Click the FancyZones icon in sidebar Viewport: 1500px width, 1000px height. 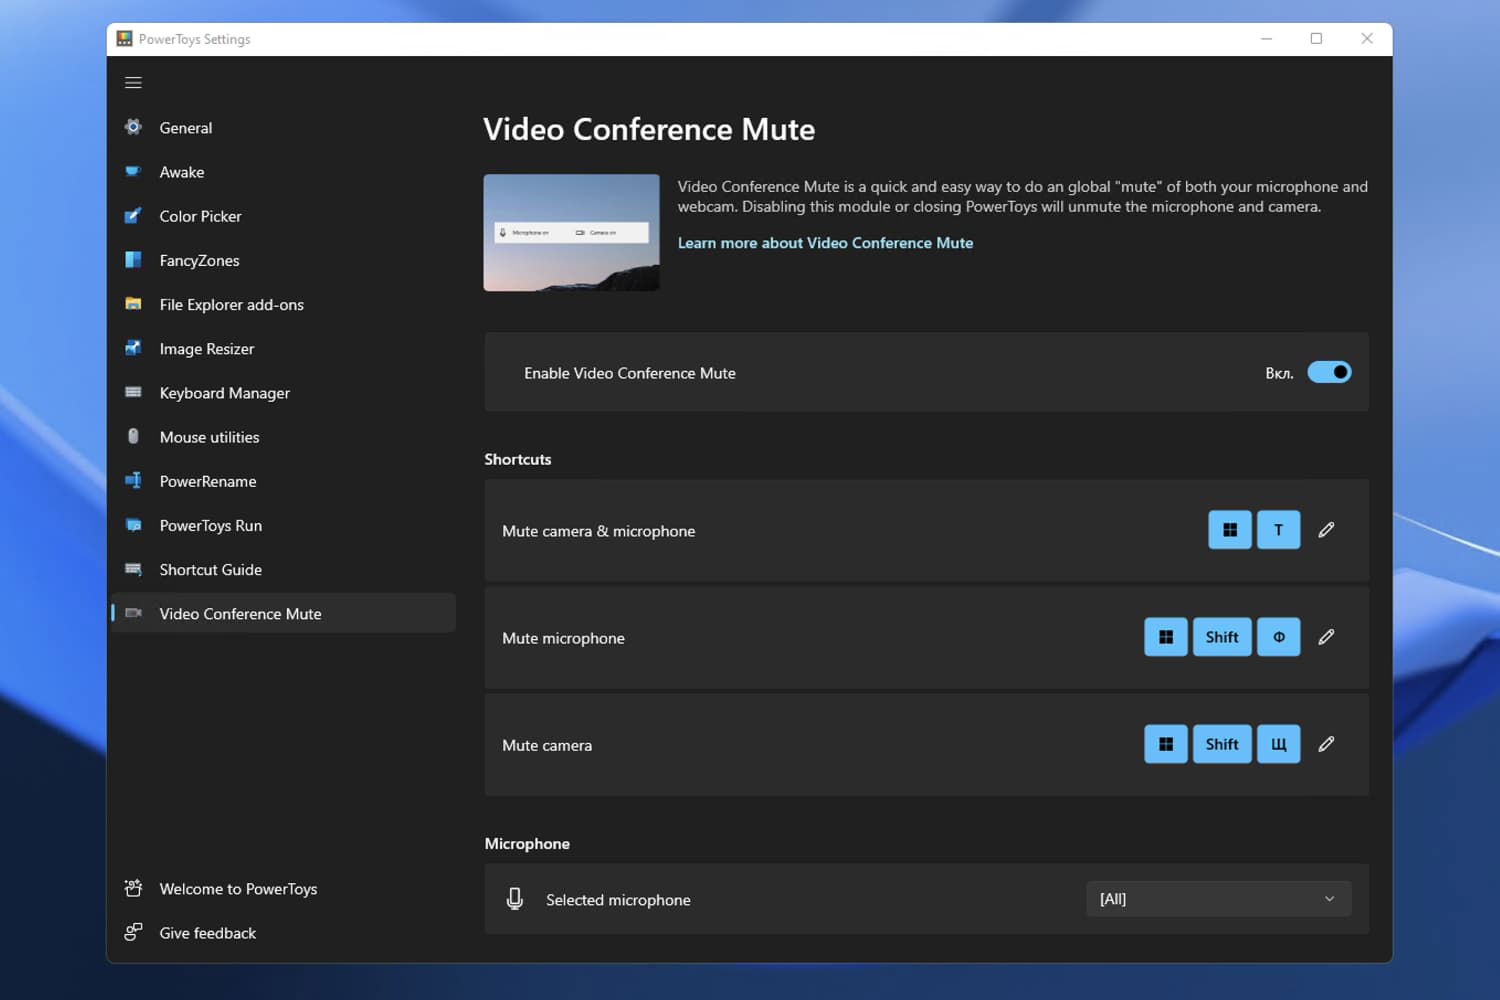point(133,260)
